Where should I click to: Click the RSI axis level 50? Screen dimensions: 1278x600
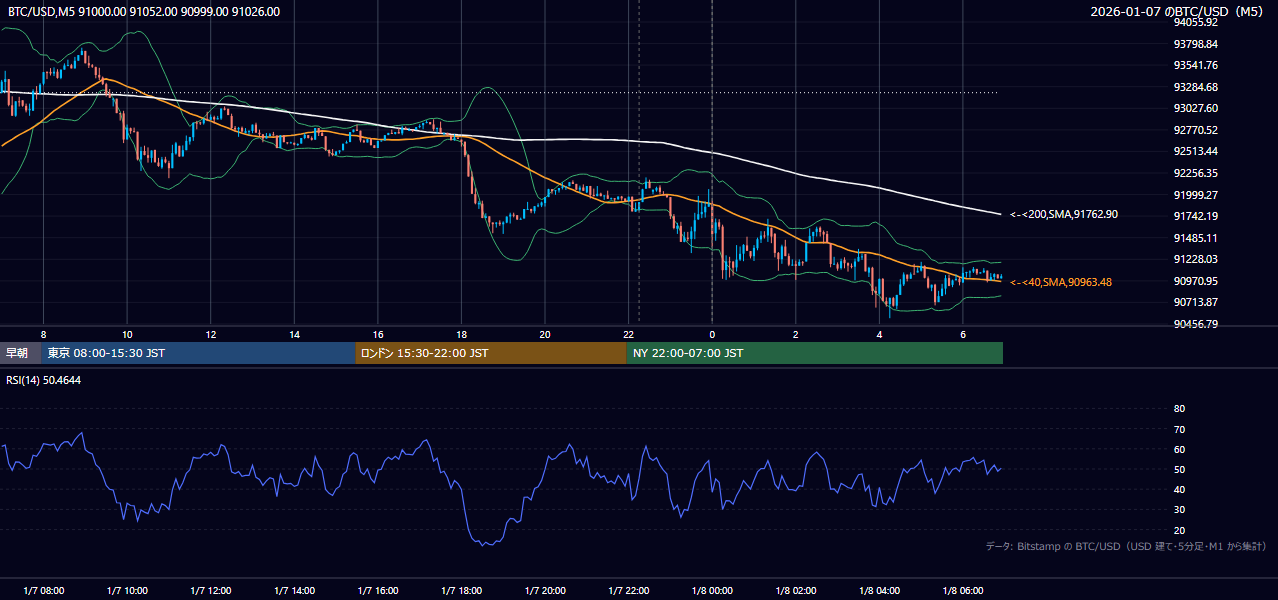pyautogui.click(x=1179, y=469)
